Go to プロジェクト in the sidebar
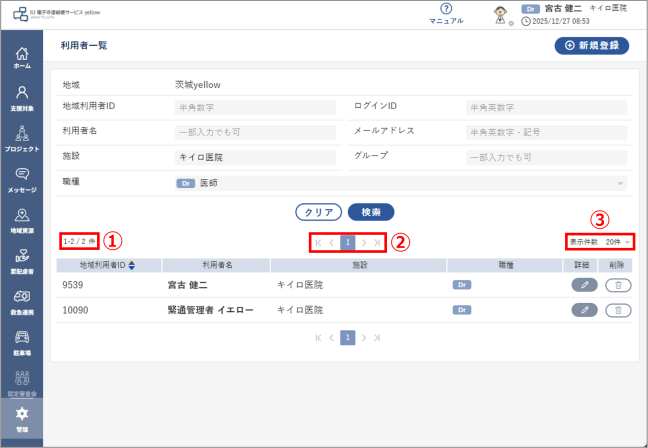 [x=22, y=138]
